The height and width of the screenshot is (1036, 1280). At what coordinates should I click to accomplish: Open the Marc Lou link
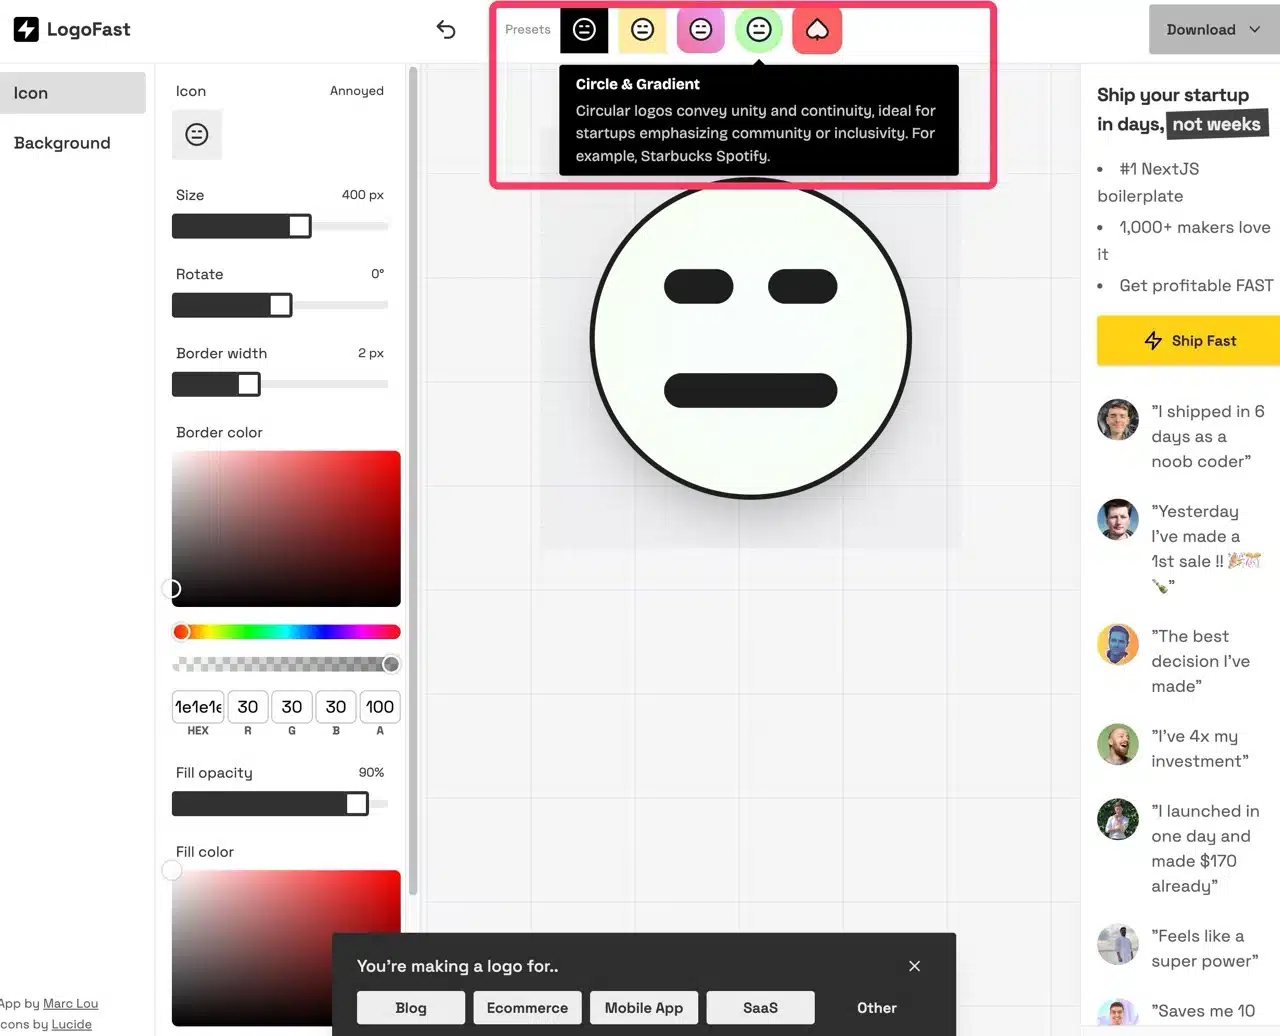point(70,1003)
